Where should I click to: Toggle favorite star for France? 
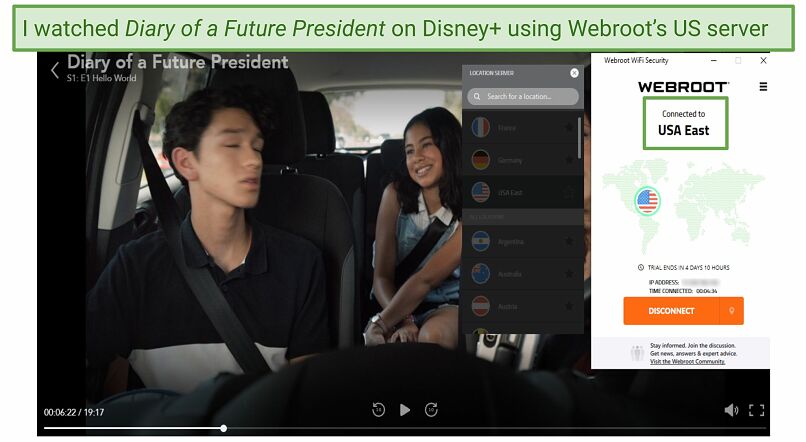(x=569, y=127)
